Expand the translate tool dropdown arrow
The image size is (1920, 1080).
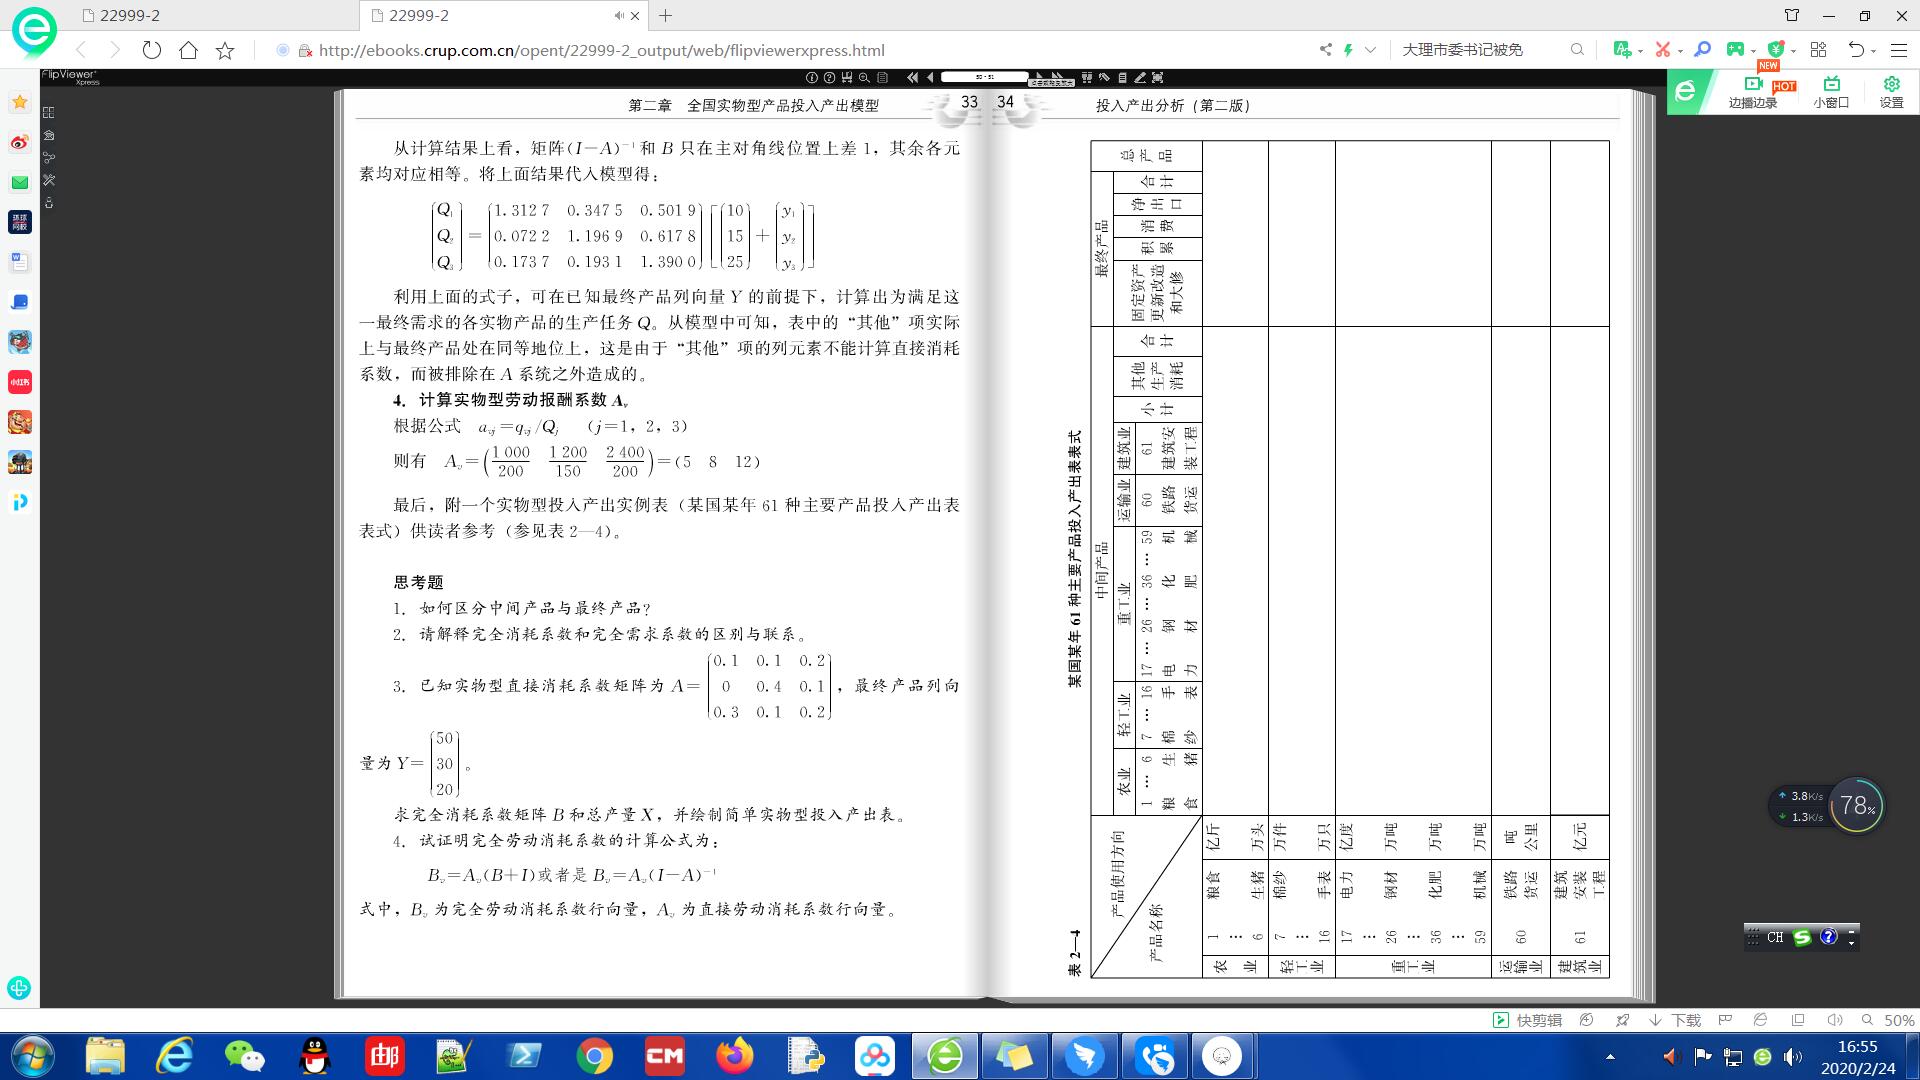tap(1641, 50)
